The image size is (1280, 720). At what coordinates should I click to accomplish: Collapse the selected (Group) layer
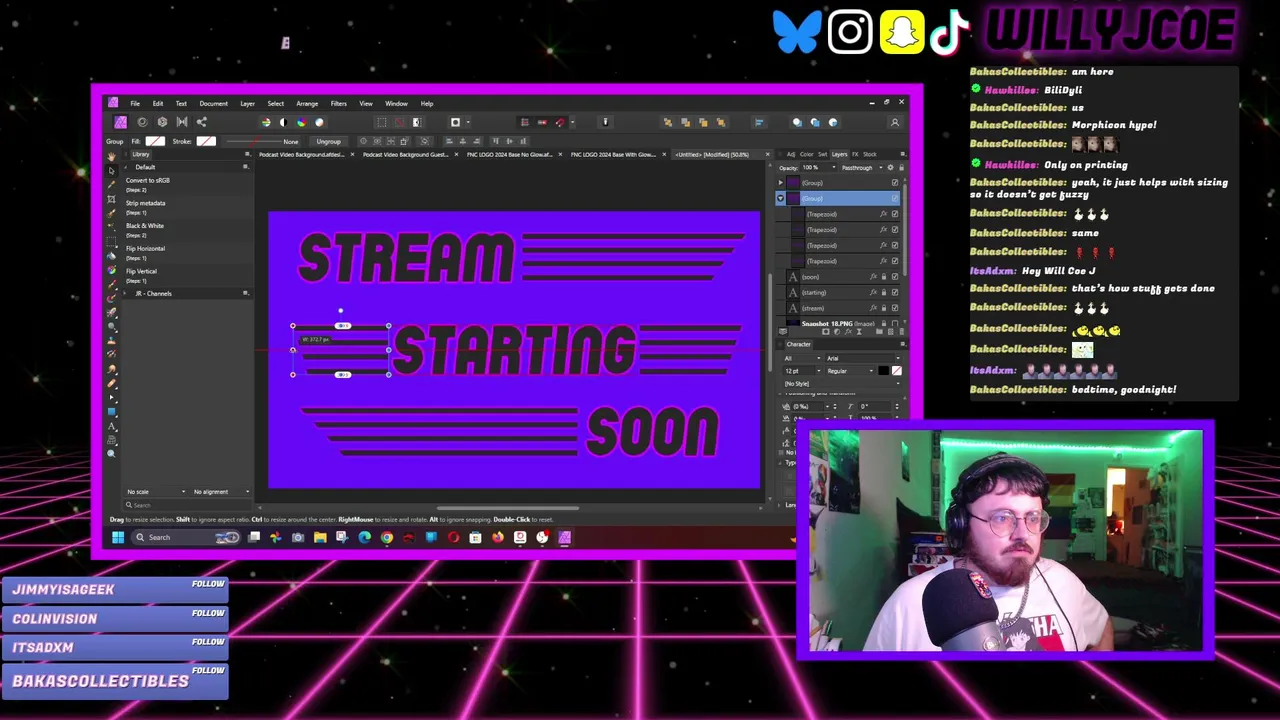[x=781, y=198]
